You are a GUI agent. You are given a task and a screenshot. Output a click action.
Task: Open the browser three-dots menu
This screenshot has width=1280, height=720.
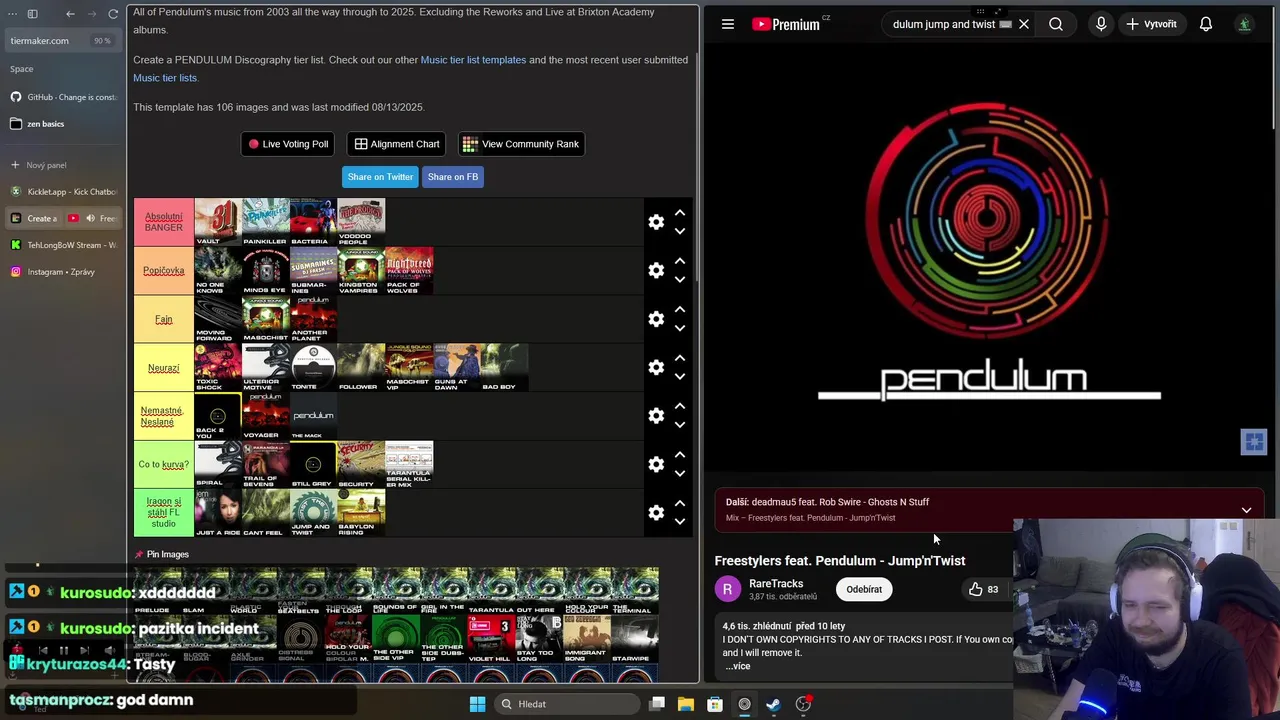pyautogui.click(x=13, y=14)
